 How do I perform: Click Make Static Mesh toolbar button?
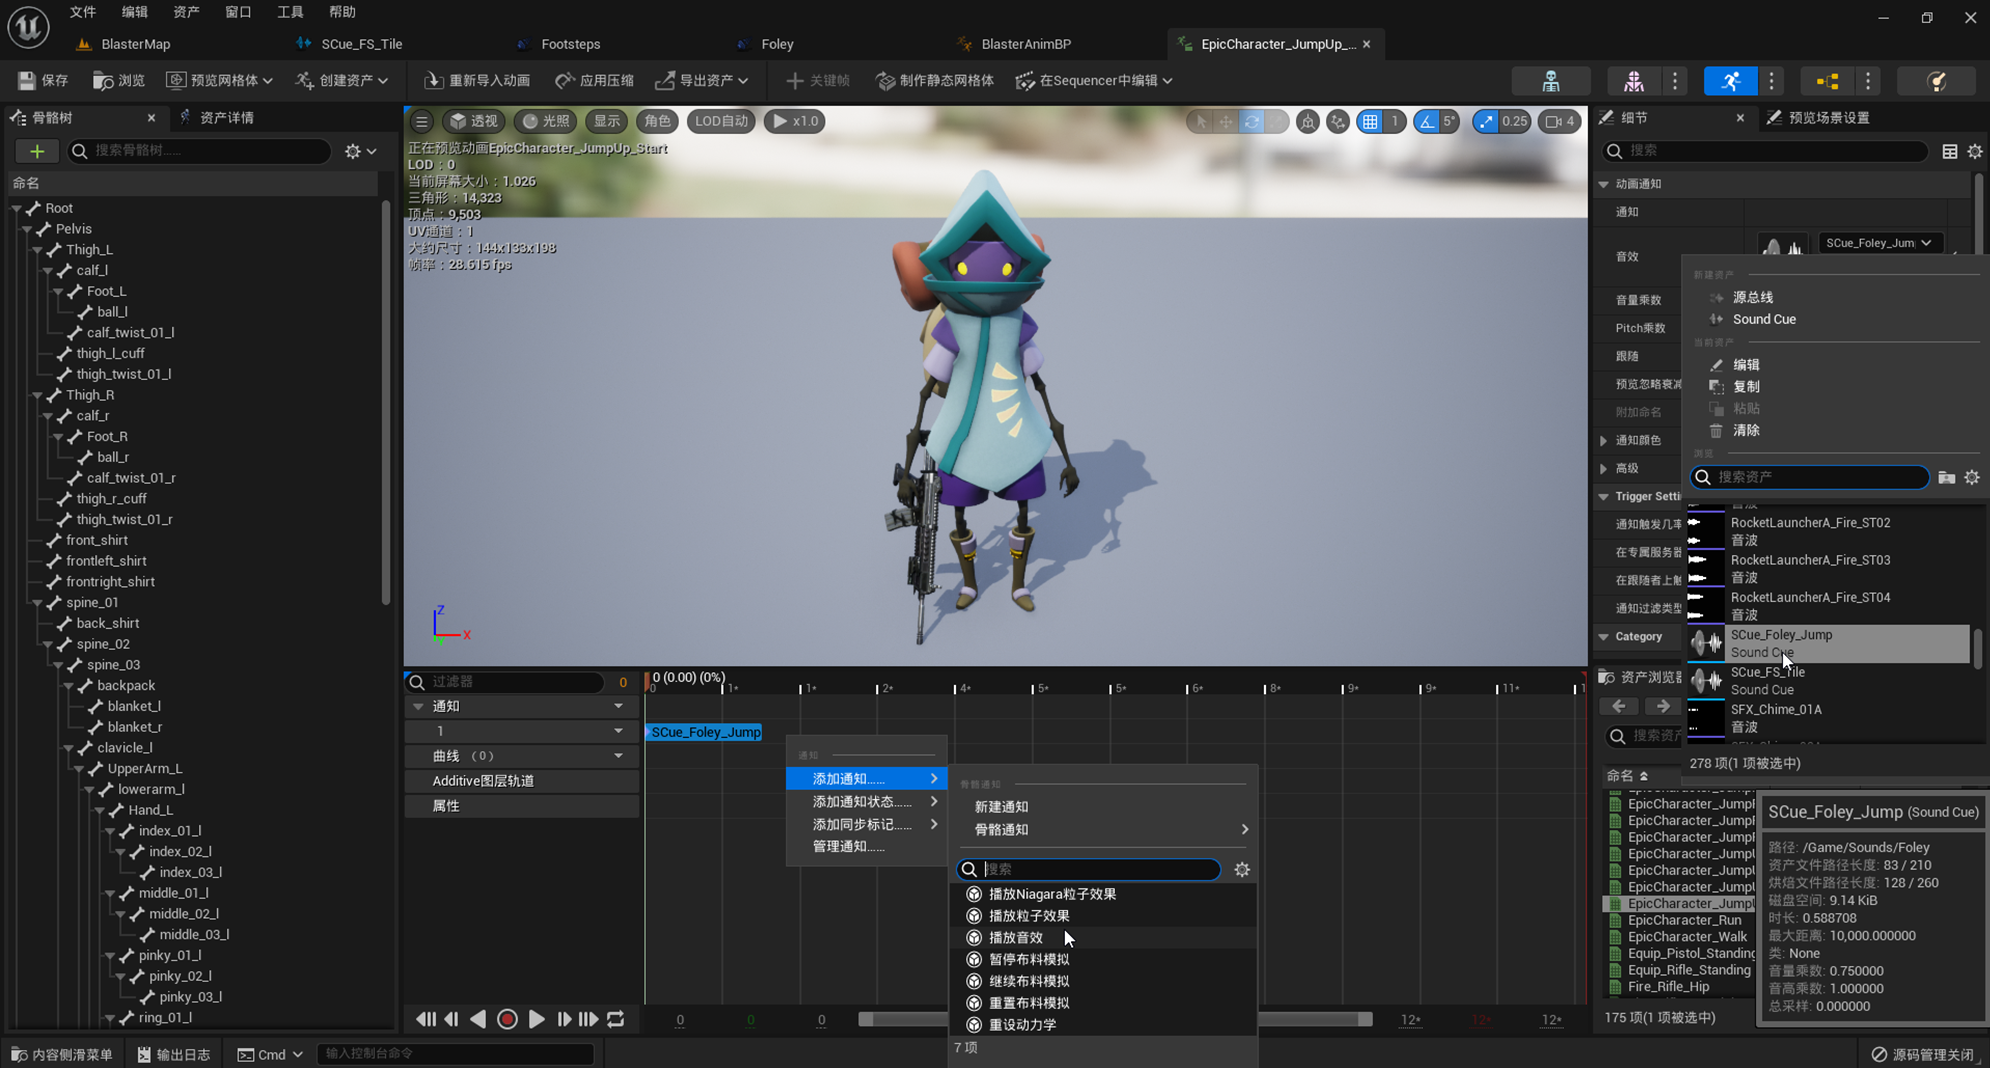pos(935,80)
